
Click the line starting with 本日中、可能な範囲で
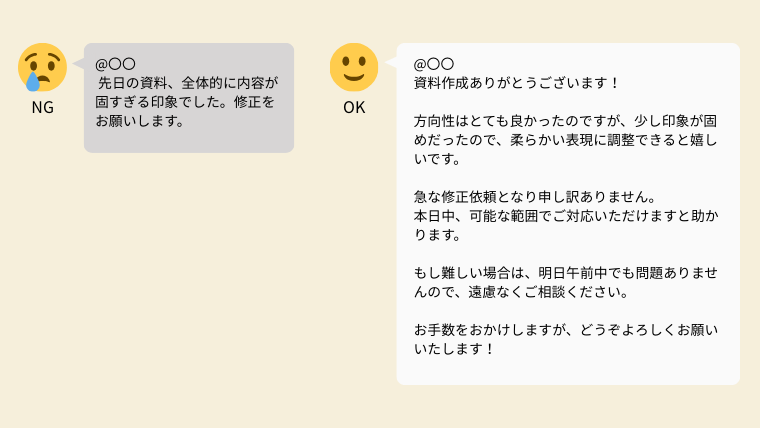(x=565, y=216)
